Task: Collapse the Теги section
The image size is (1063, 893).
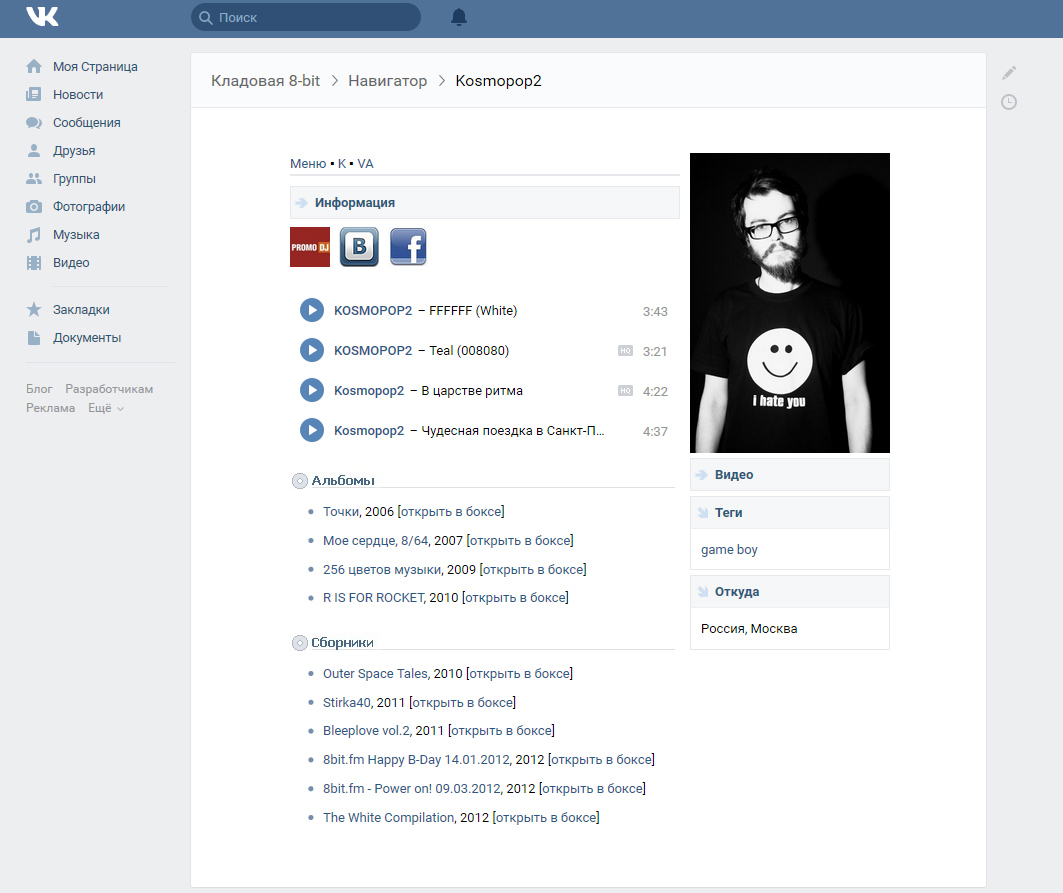Action: (x=728, y=513)
